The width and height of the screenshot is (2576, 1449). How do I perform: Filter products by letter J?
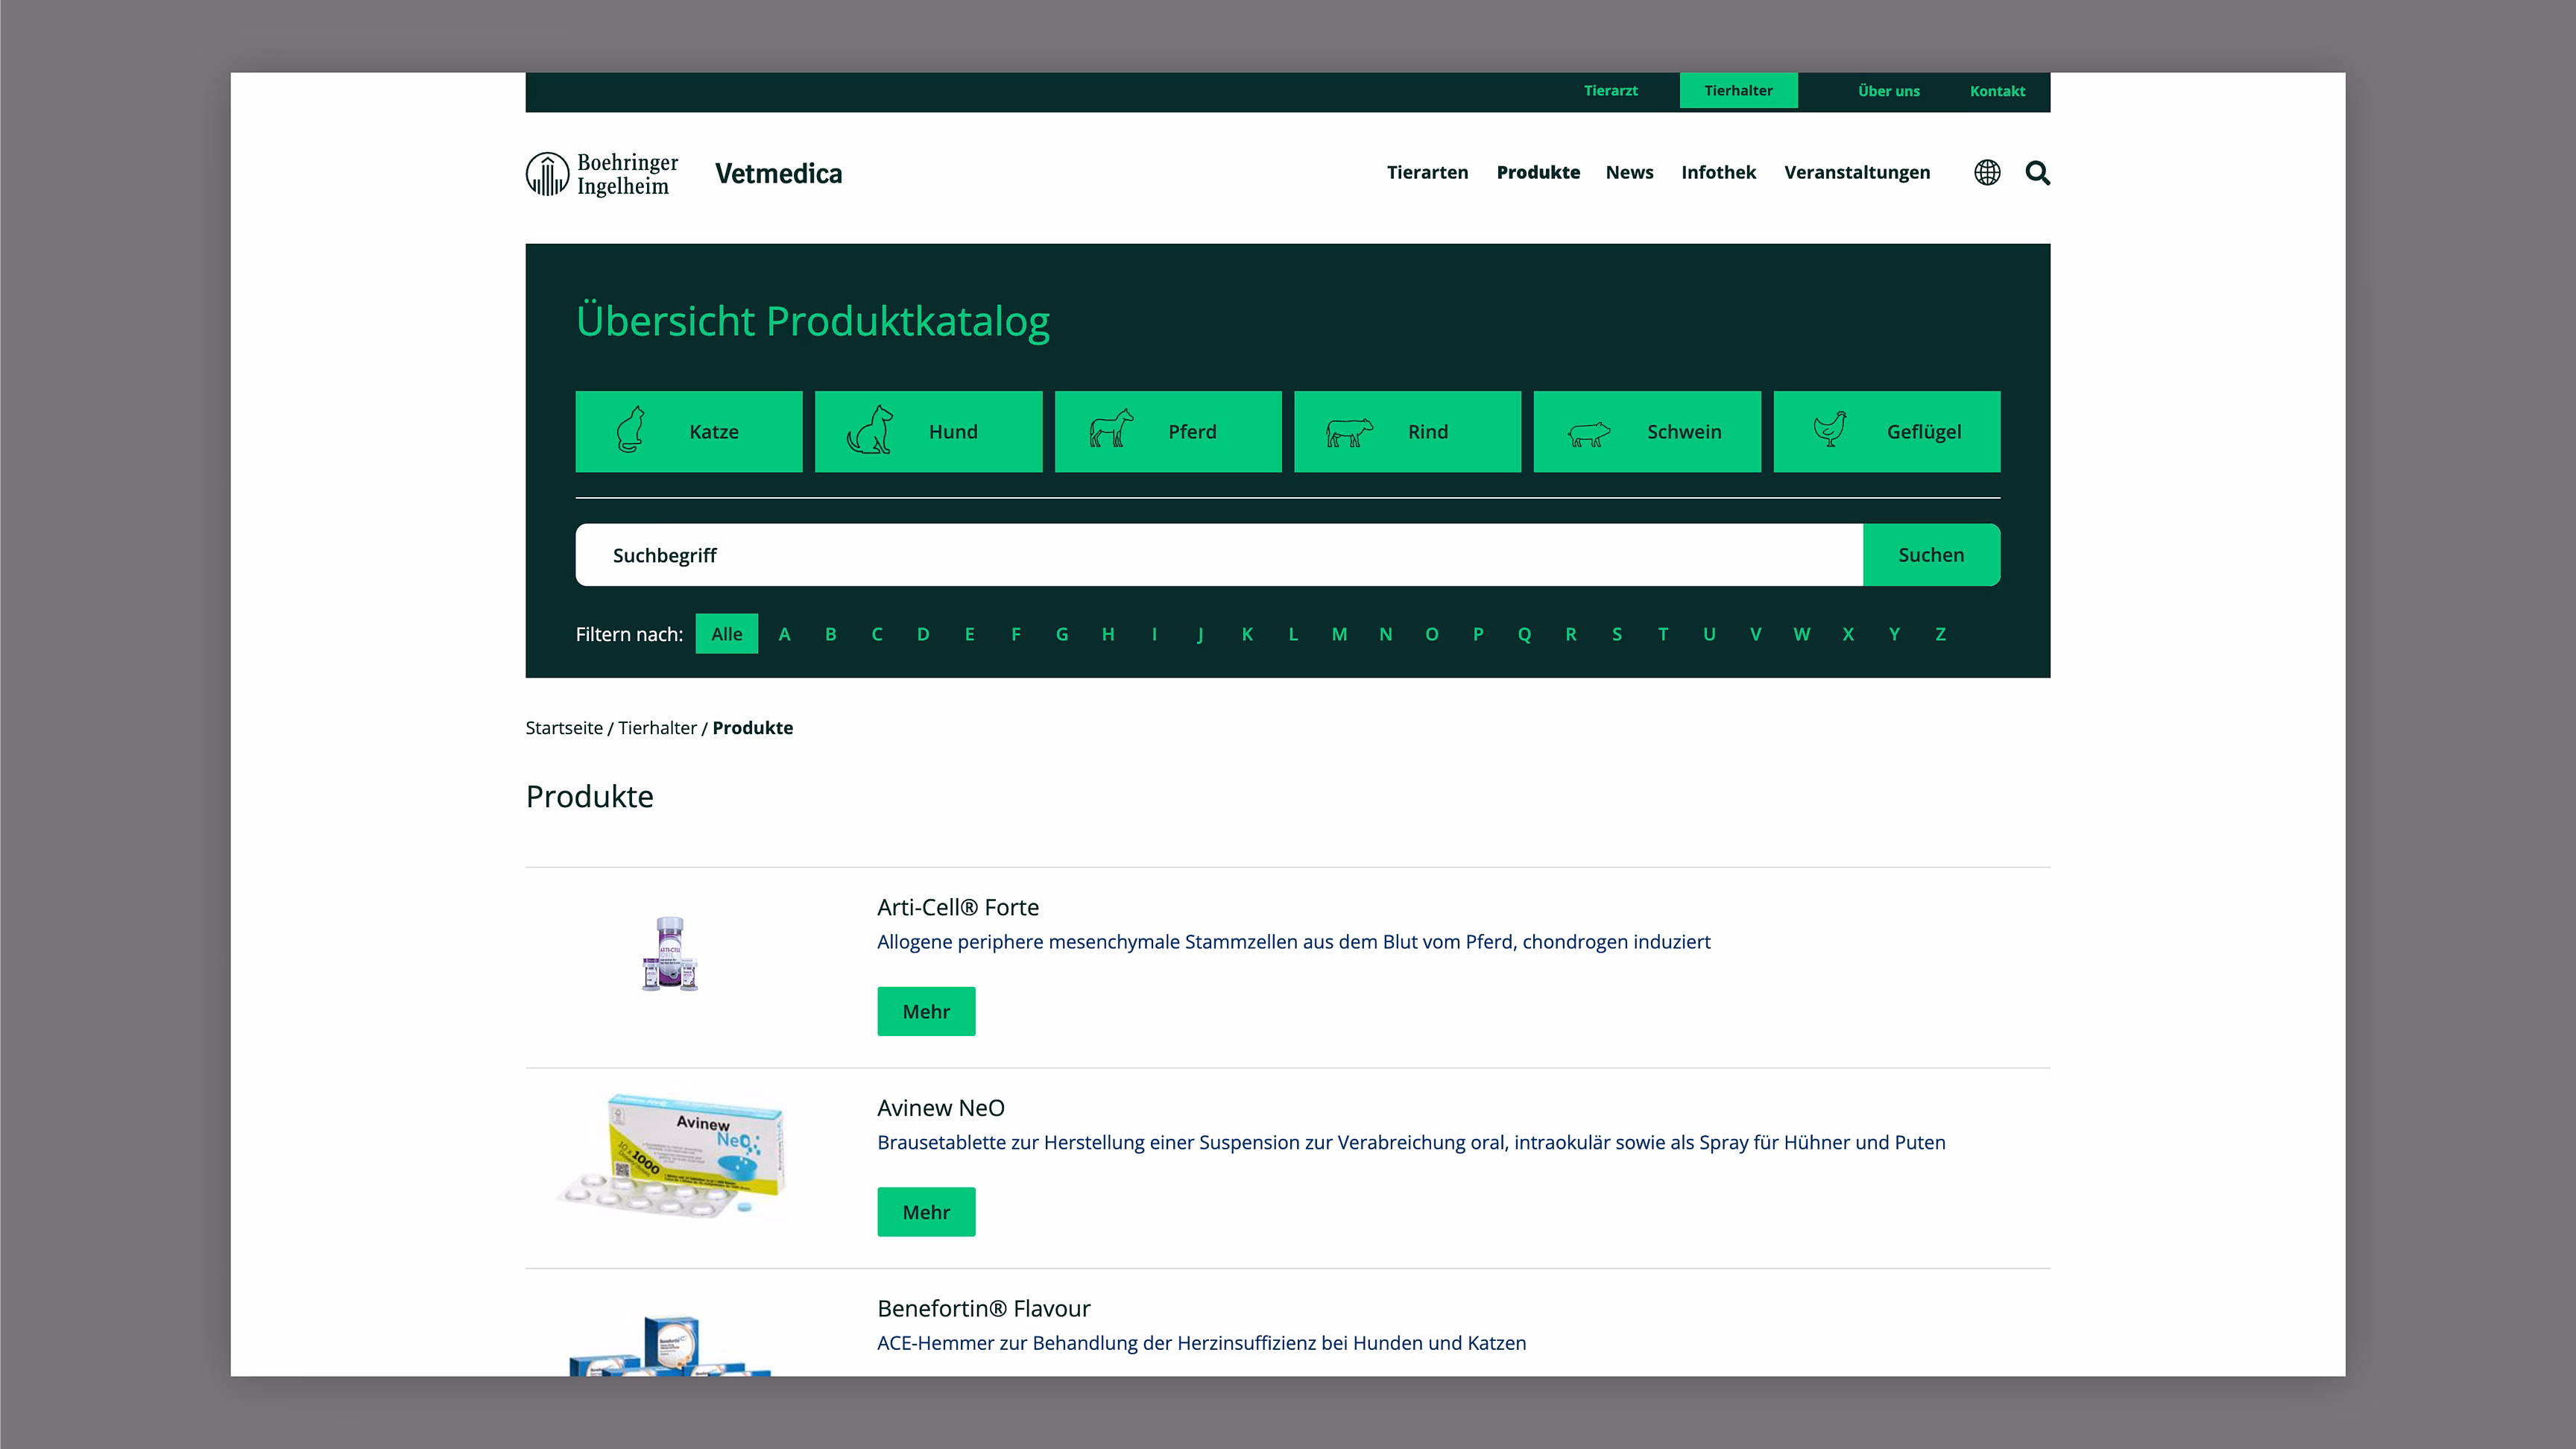(x=1200, y=634)
